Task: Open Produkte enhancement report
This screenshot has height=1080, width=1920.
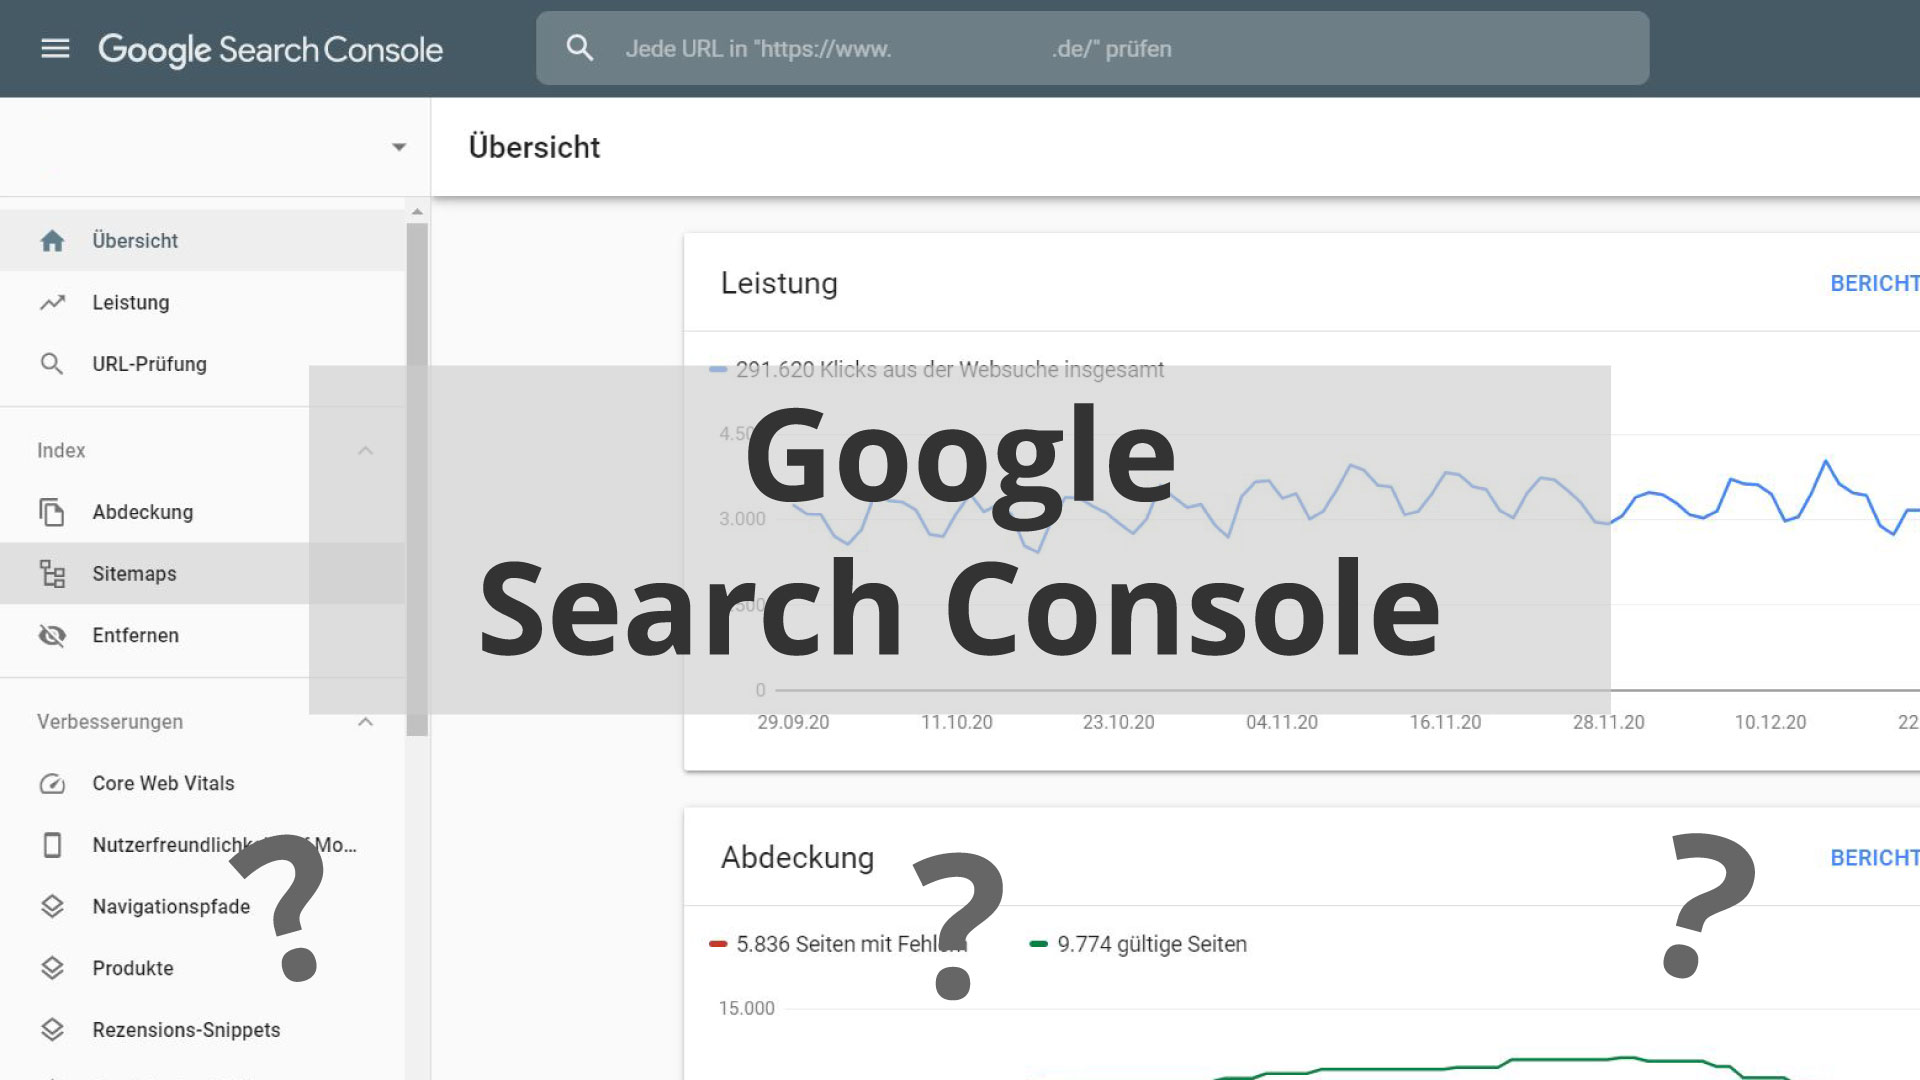Action: click(x=202, y=968)
